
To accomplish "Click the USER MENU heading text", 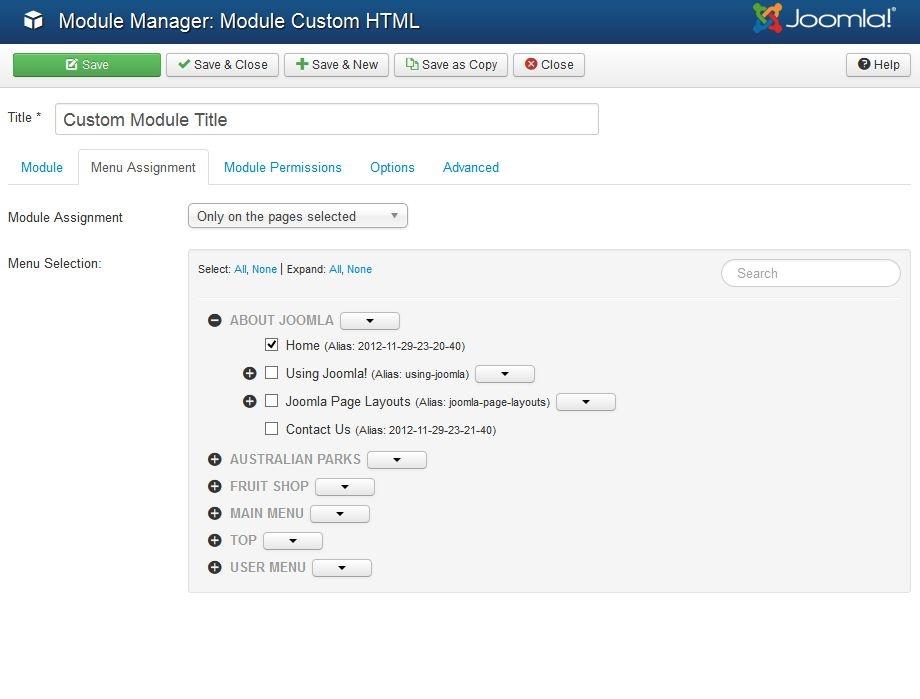I will pos(268,568).
